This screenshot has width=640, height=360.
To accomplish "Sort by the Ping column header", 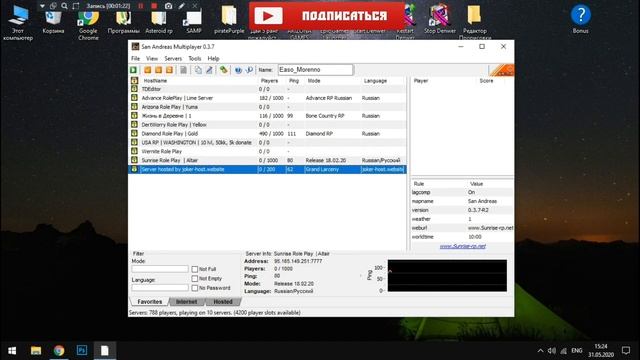I will pyautogui.click(x=294, y=81).
